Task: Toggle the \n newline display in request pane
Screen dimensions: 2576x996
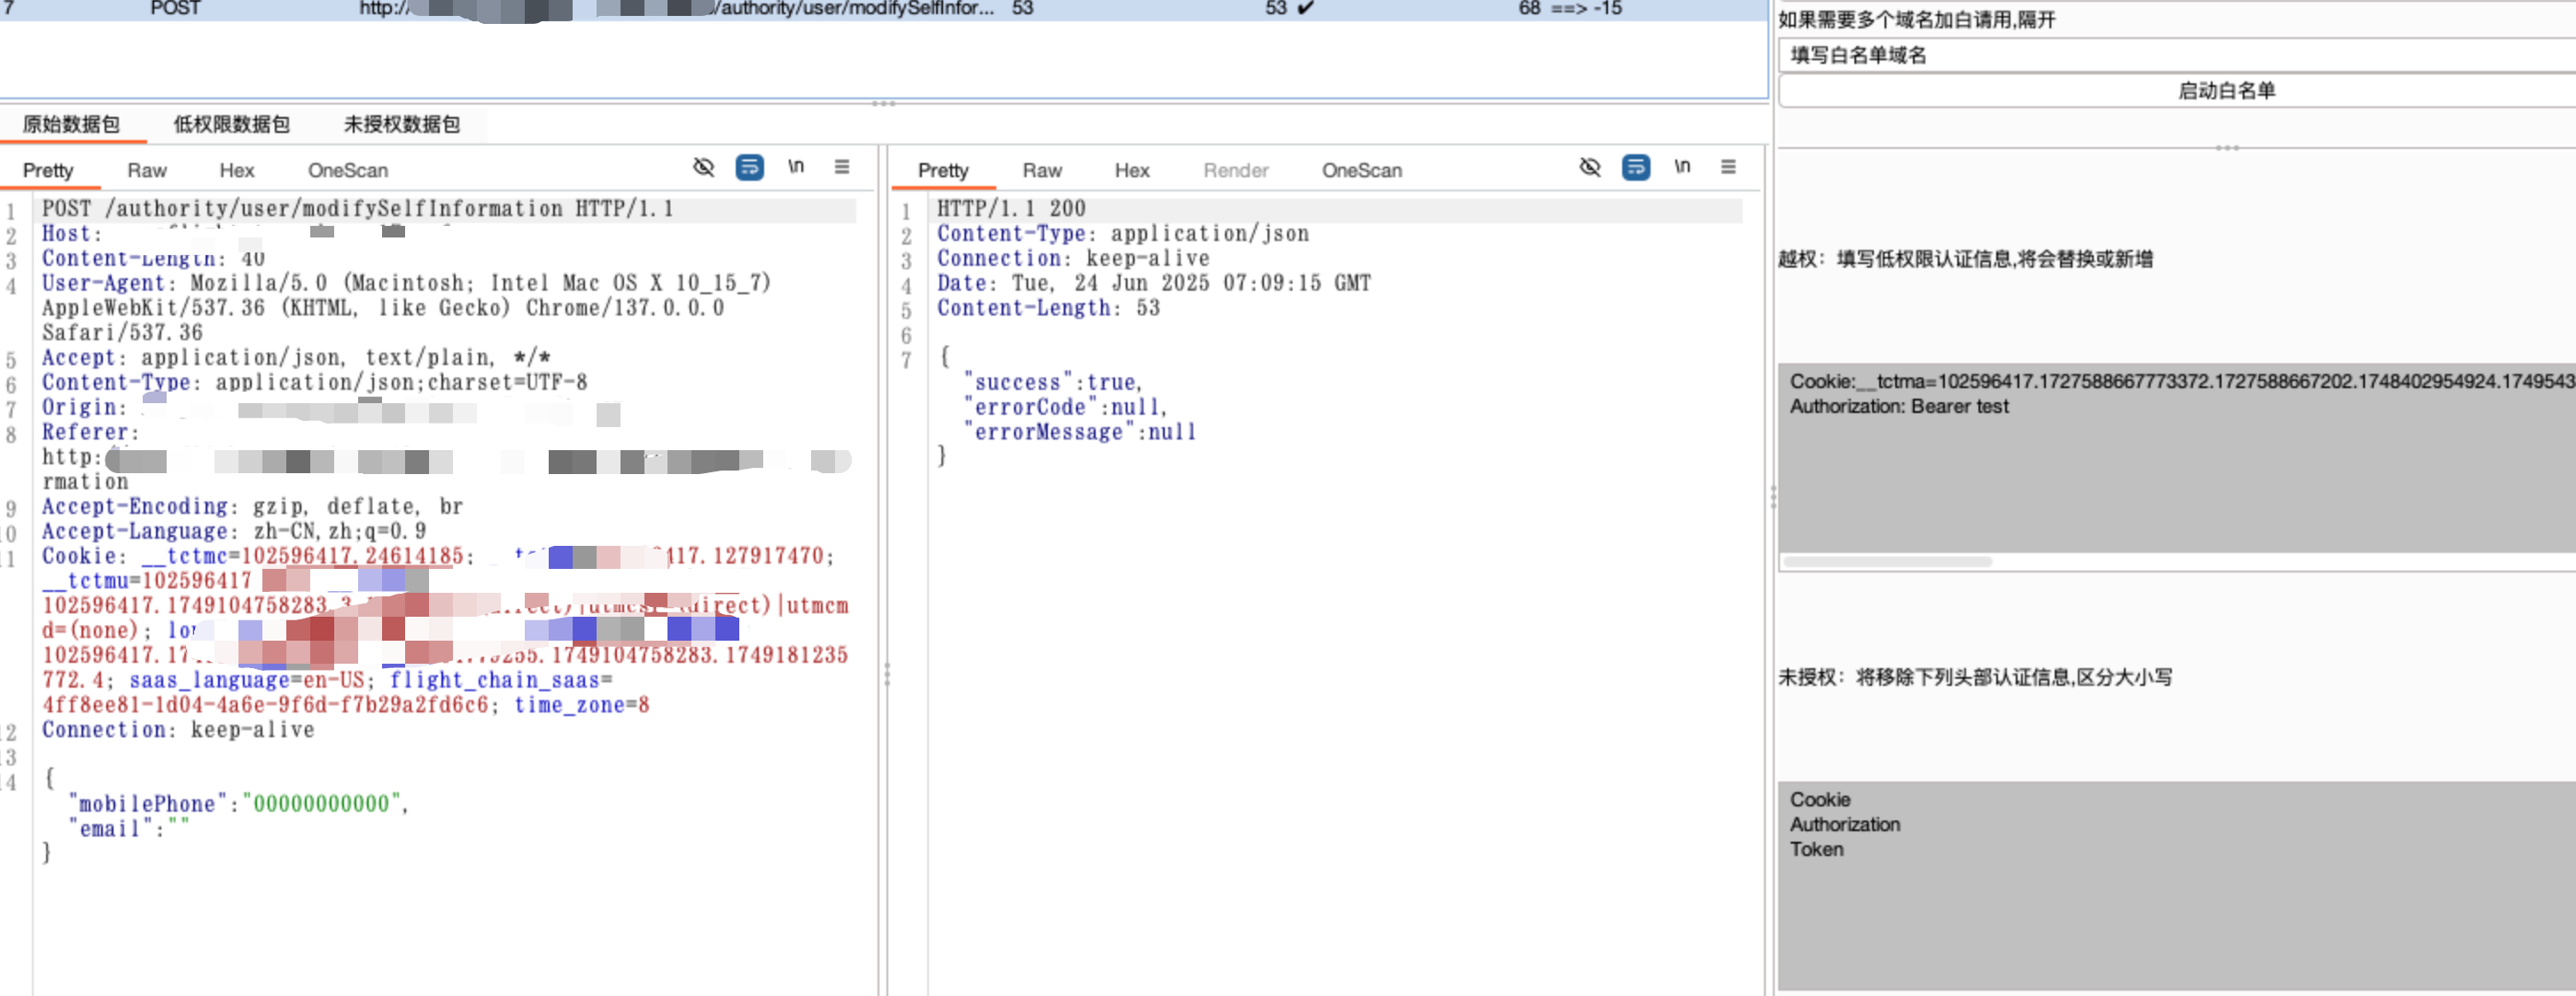Action: pyautogui.click(x=796, y=167)
